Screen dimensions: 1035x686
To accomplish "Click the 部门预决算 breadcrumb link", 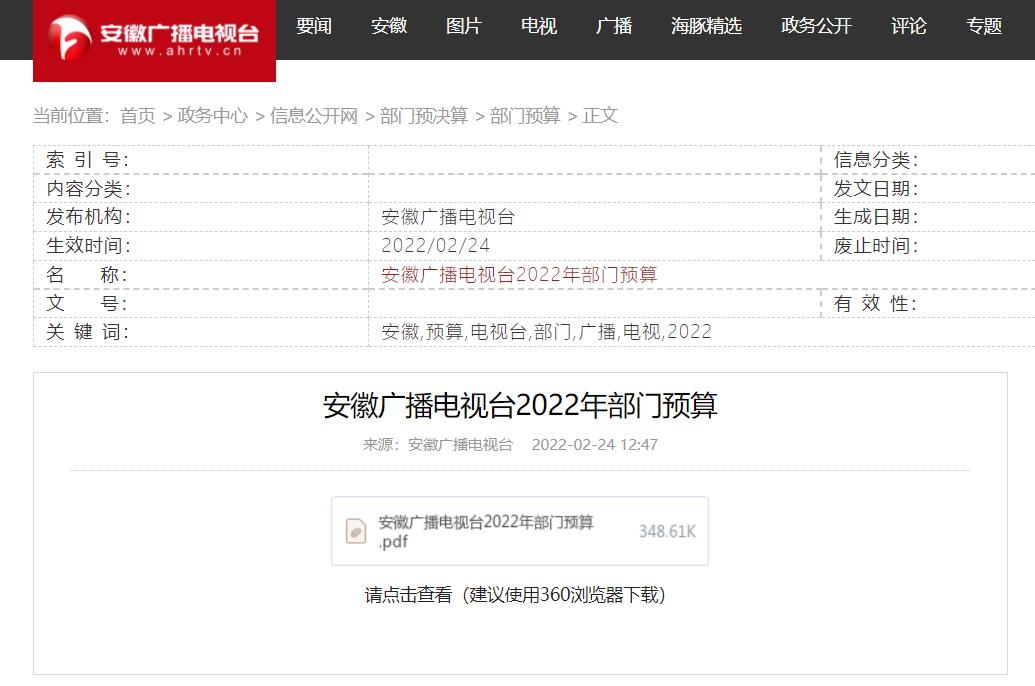I will point(423,116).
